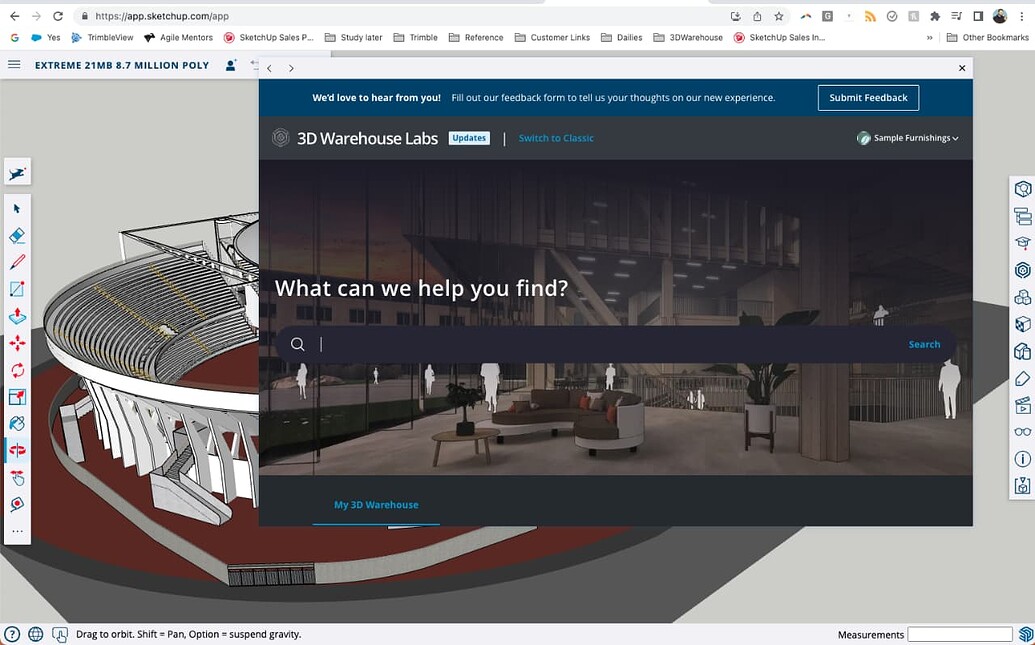Follow the Switch to Classic link
The height and width of the screenshot is (645, 1035).
[x=556, y=138]
